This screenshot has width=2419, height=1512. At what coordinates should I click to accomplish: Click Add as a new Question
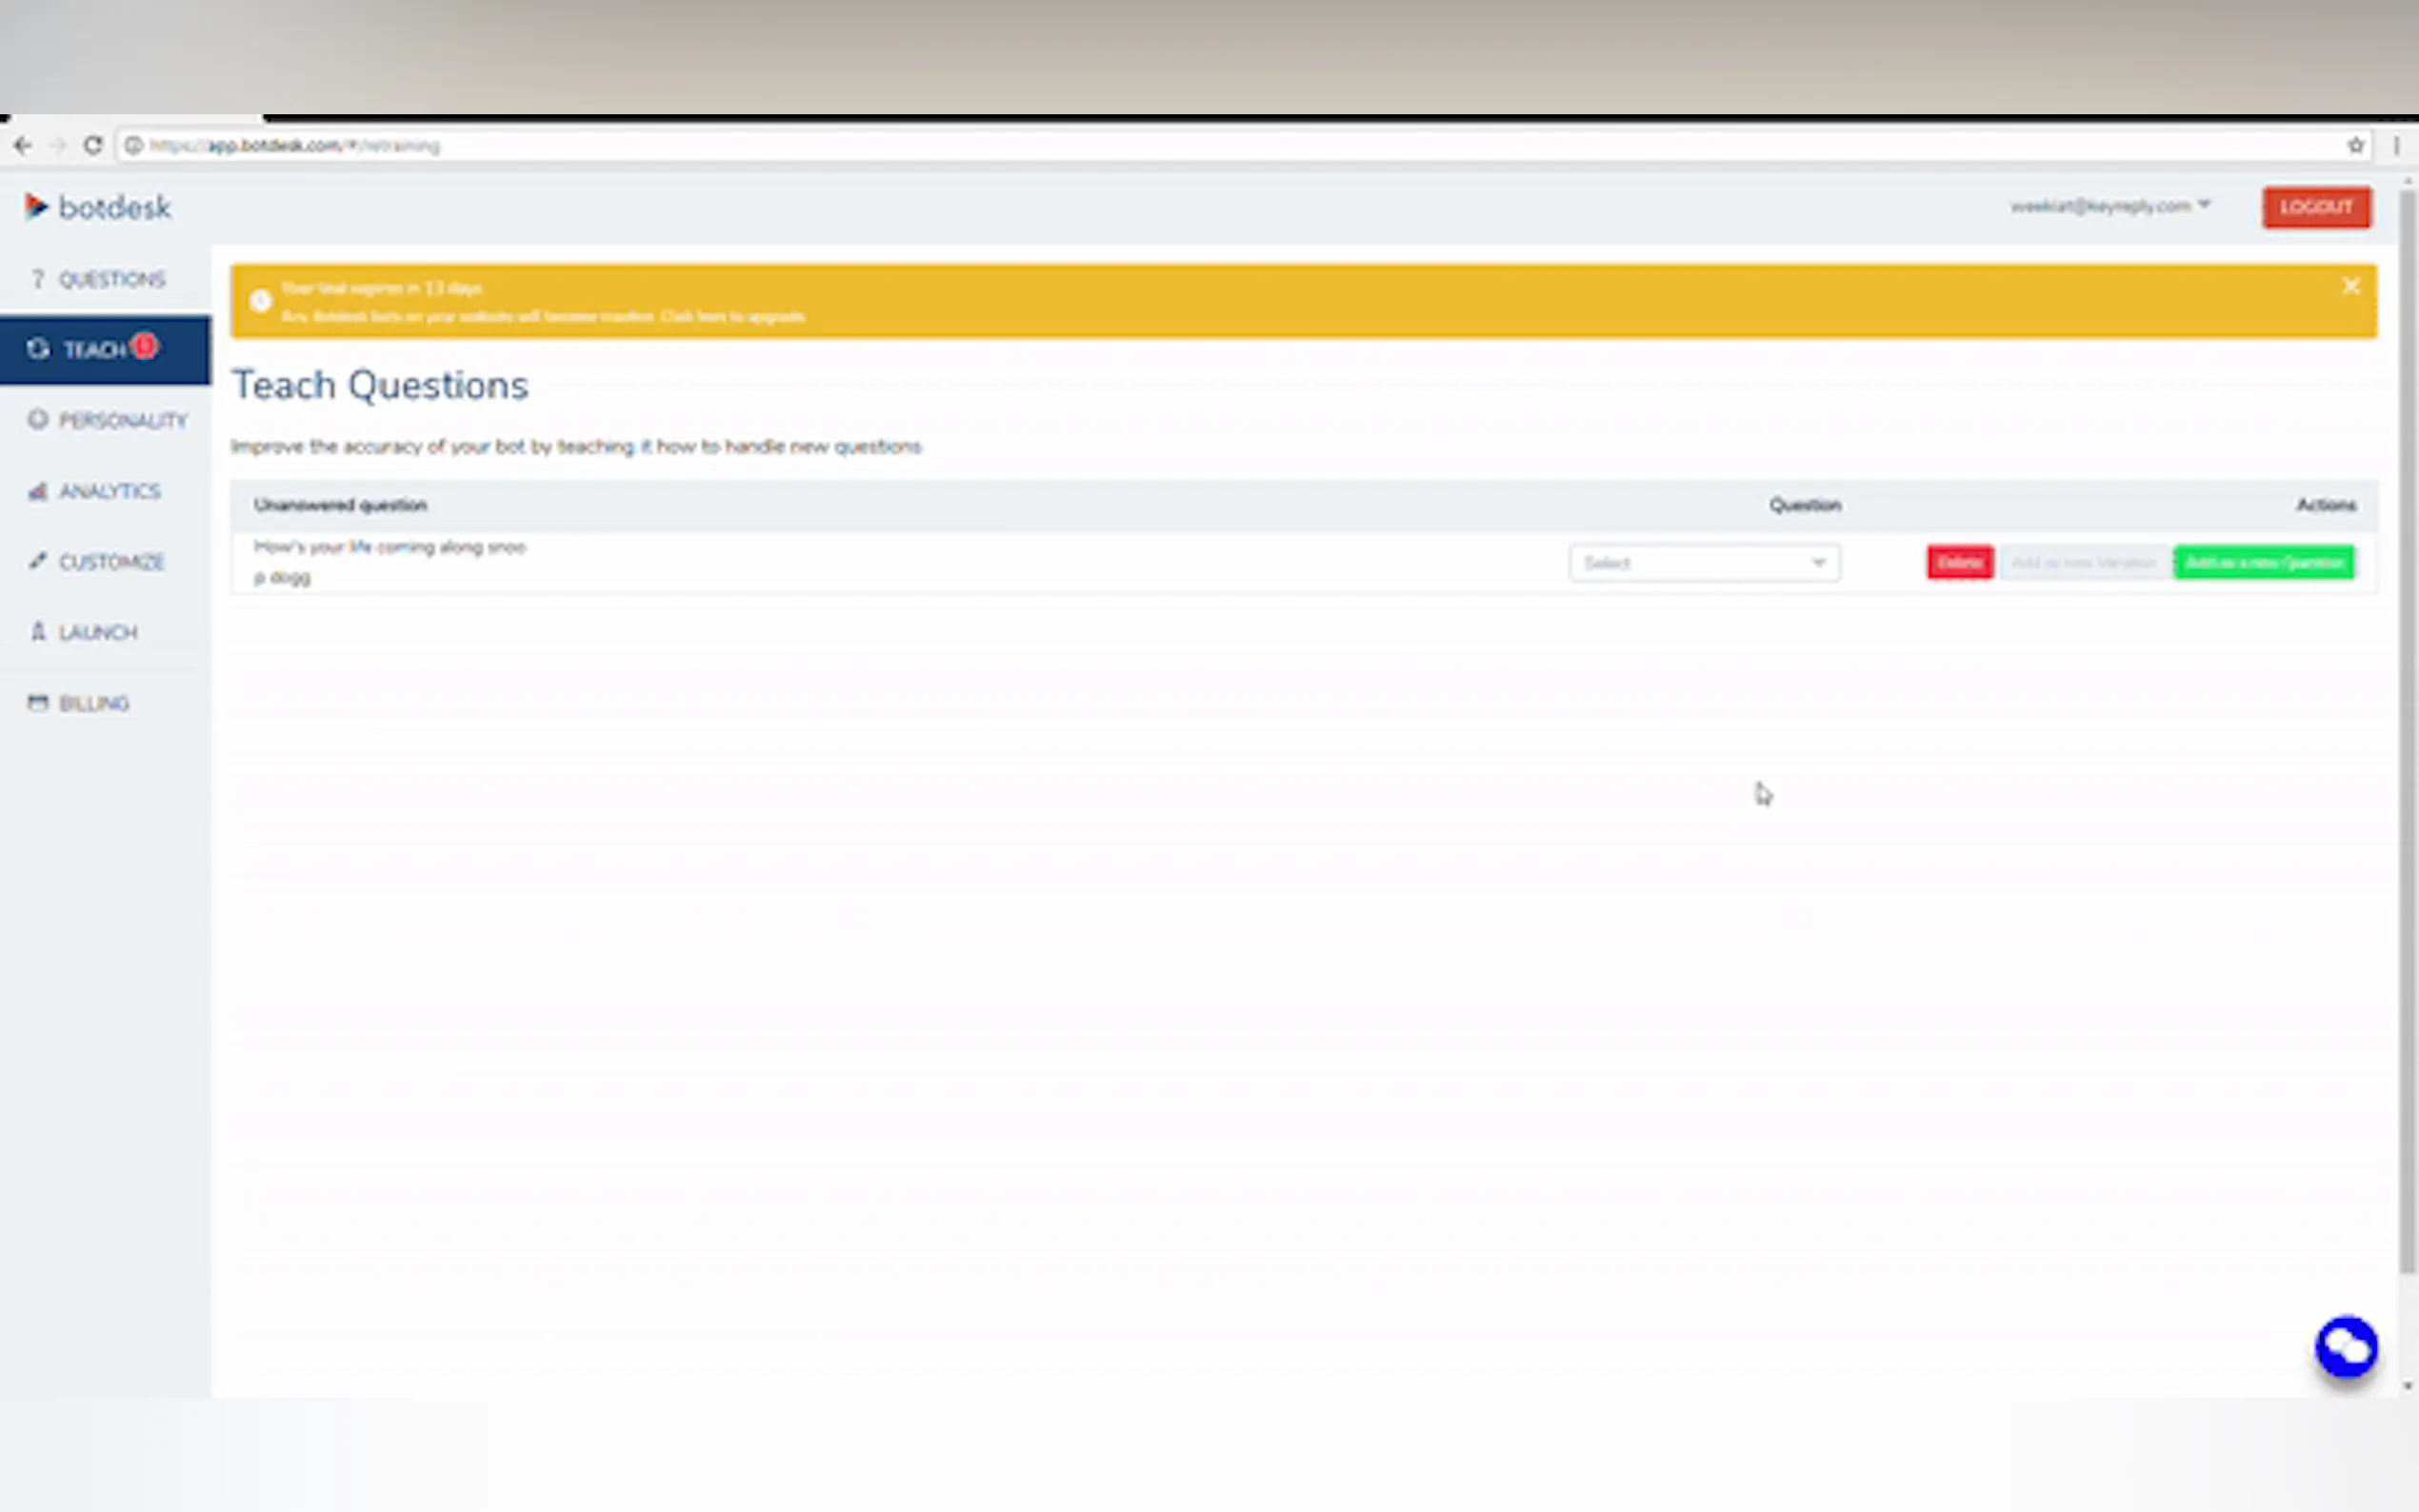coord(2263,563)
